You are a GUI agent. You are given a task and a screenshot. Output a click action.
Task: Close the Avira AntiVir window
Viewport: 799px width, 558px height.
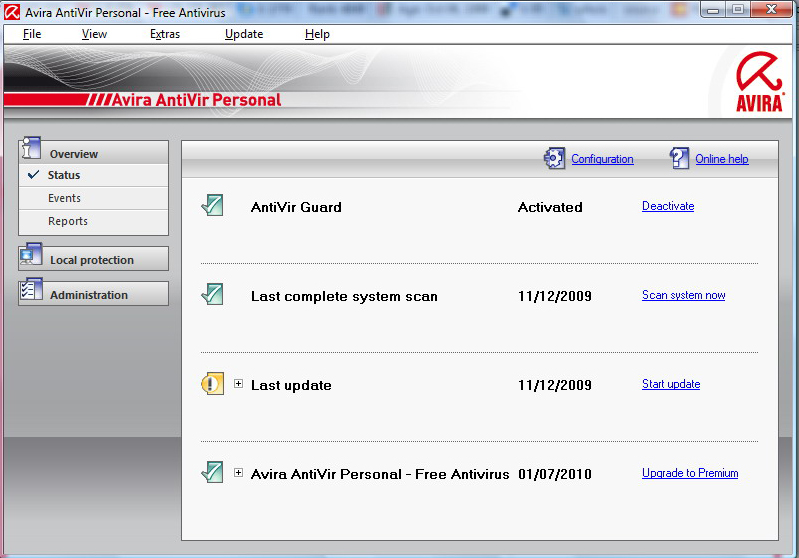click(771, 10)
